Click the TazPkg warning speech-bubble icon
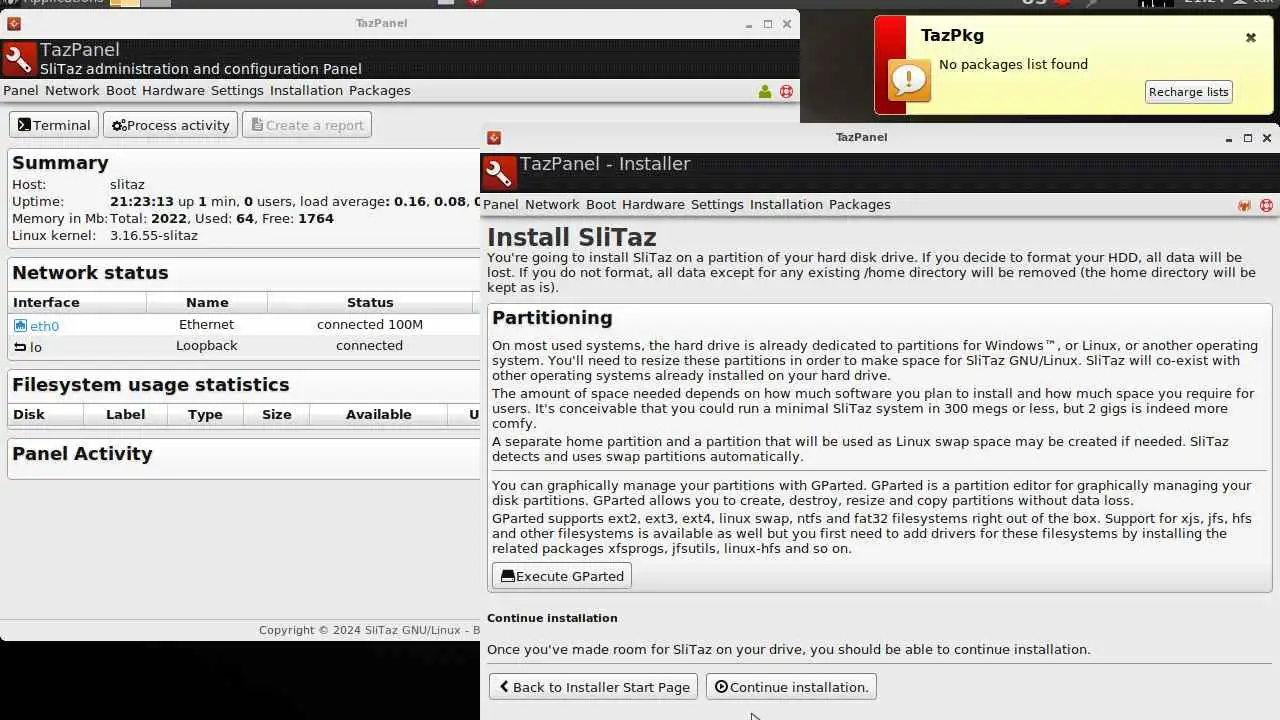The image size is (1280, 720). (910, 79)
